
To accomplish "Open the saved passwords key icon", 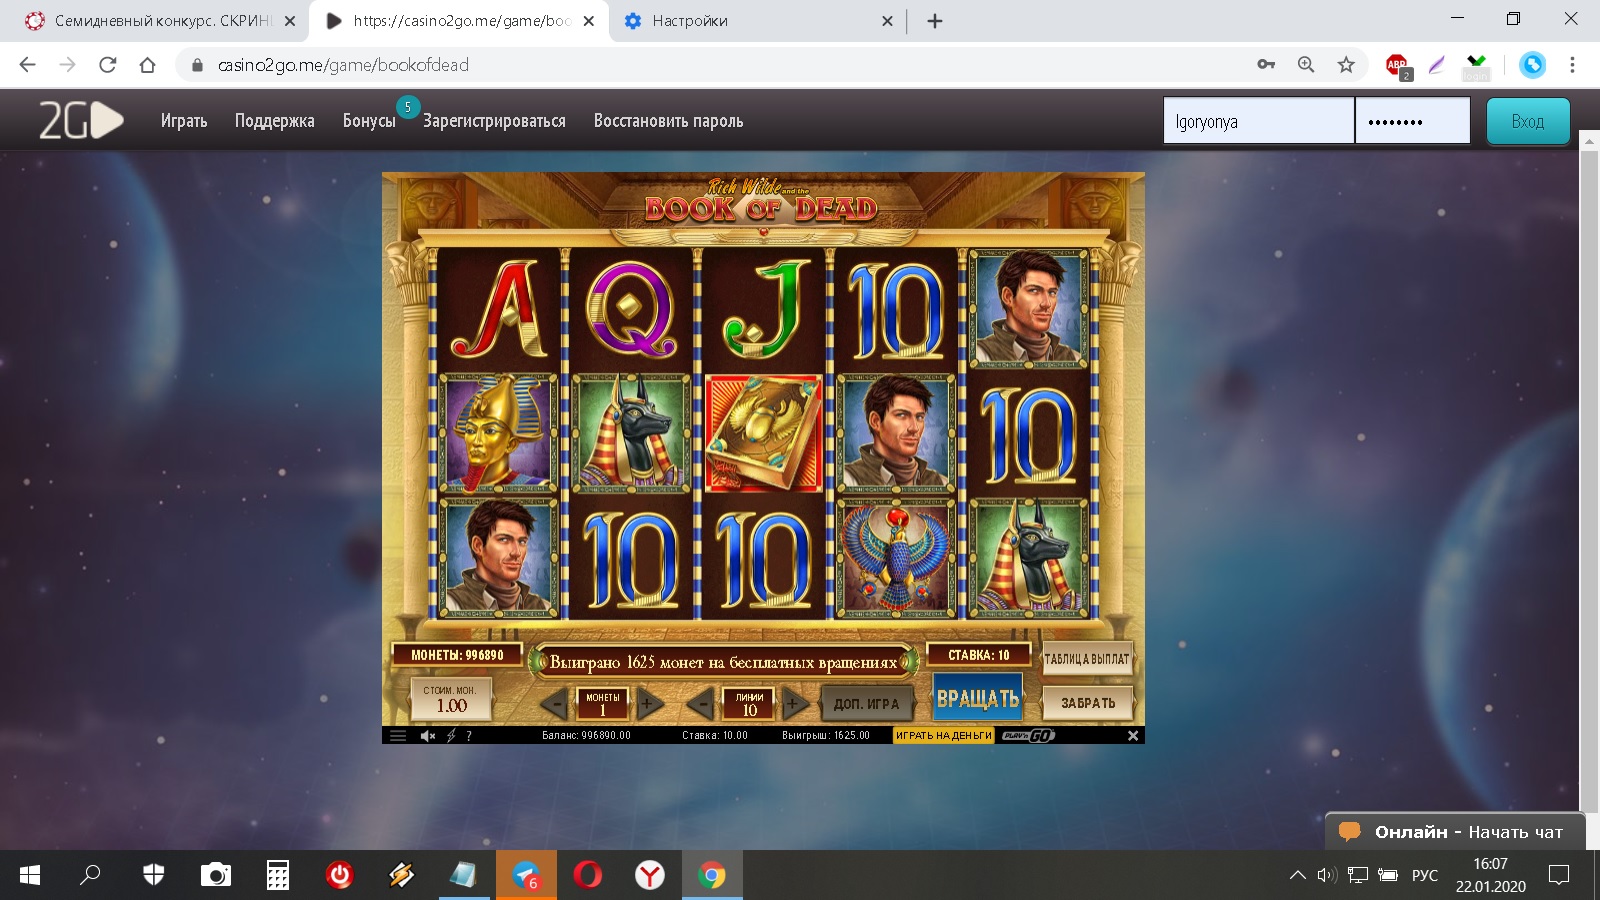I will coord(1266,65).
